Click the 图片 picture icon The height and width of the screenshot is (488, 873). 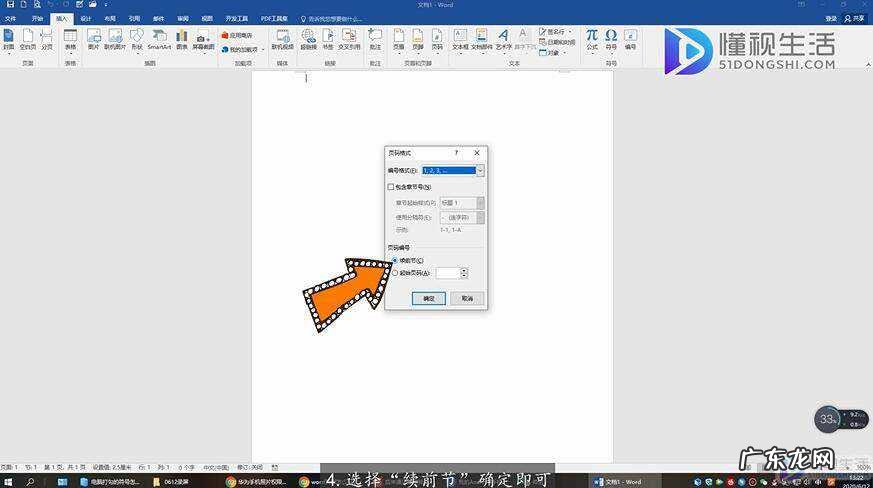(x=93, y=39)
